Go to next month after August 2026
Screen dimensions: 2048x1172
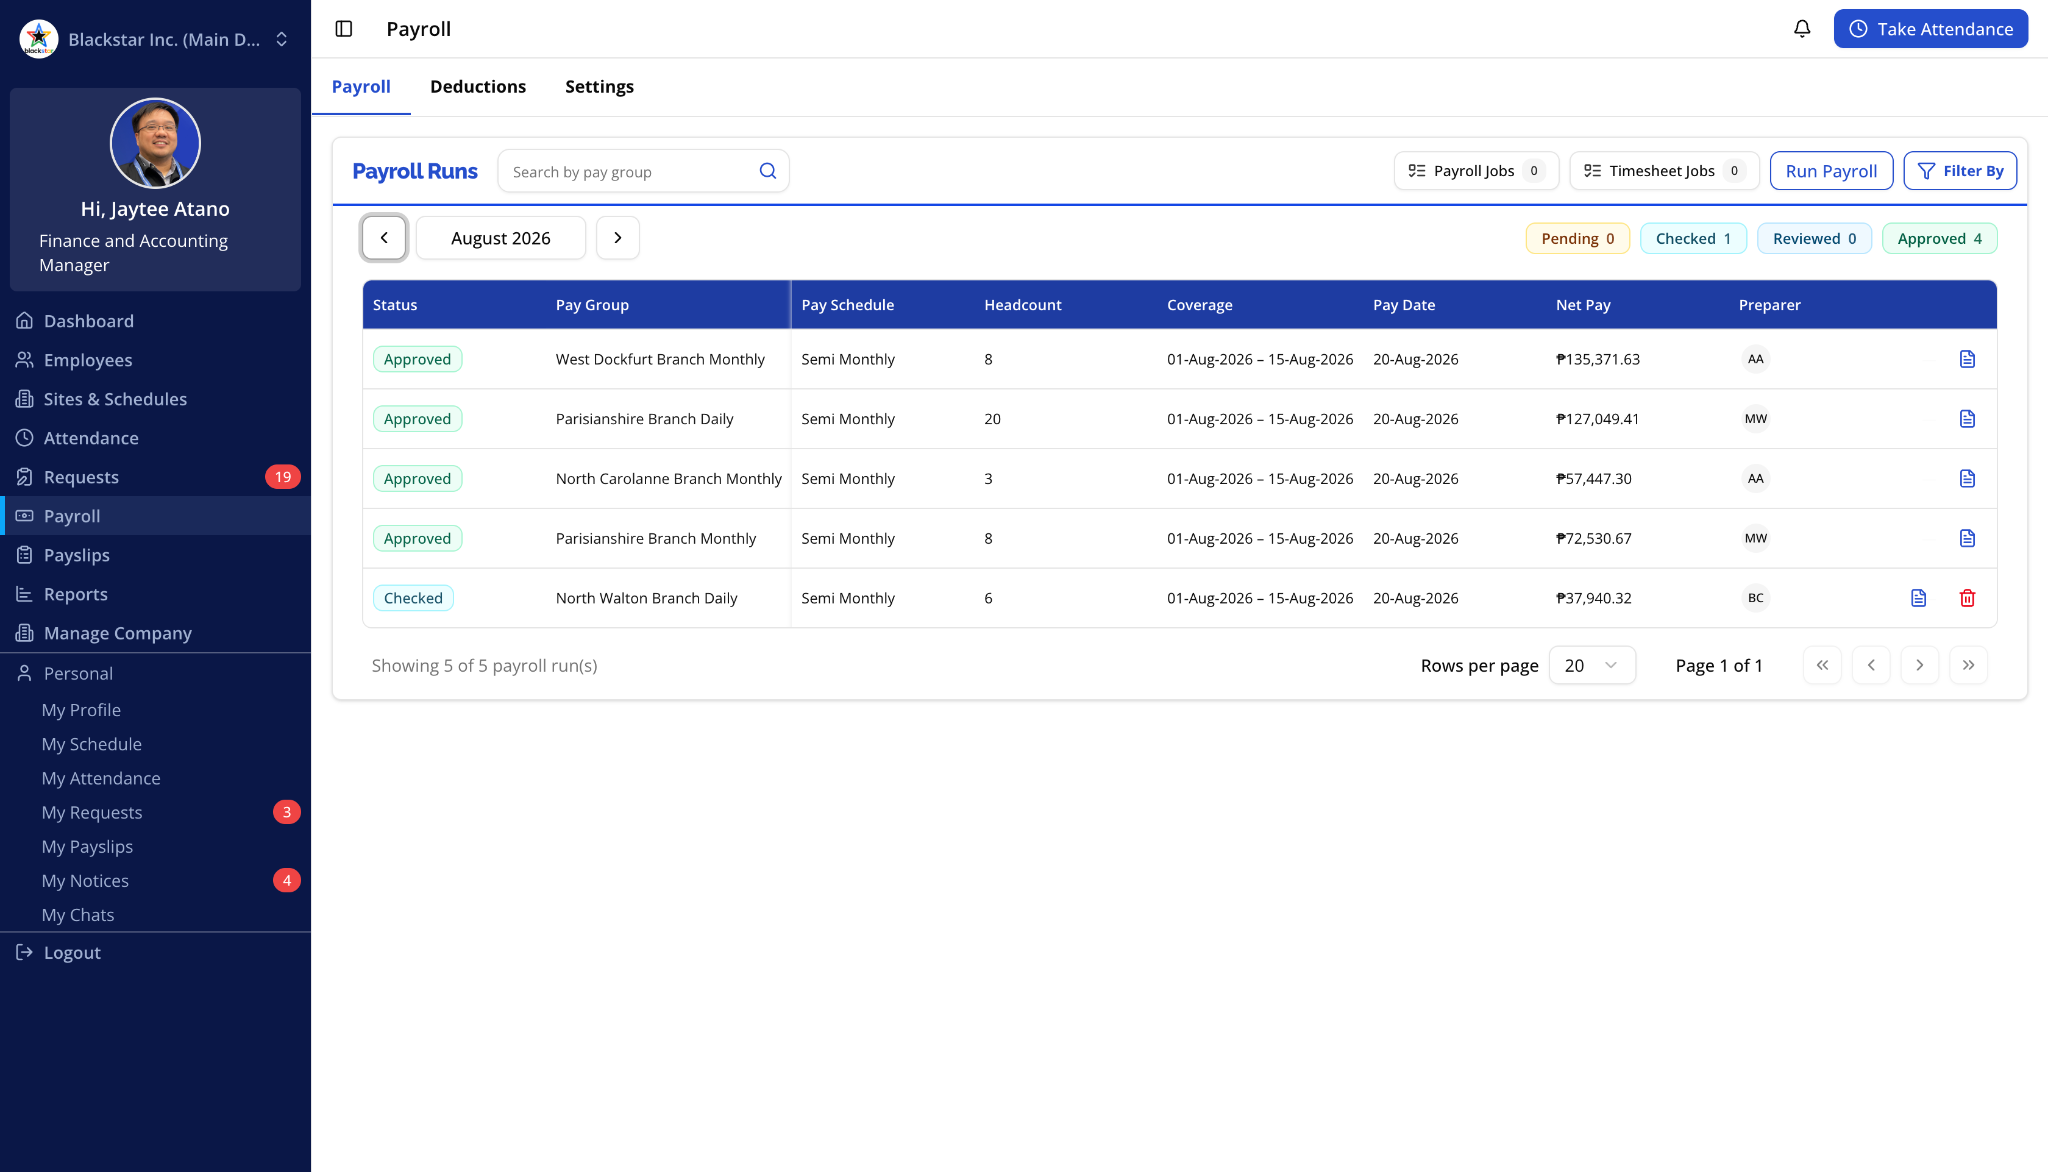(618, 238)
